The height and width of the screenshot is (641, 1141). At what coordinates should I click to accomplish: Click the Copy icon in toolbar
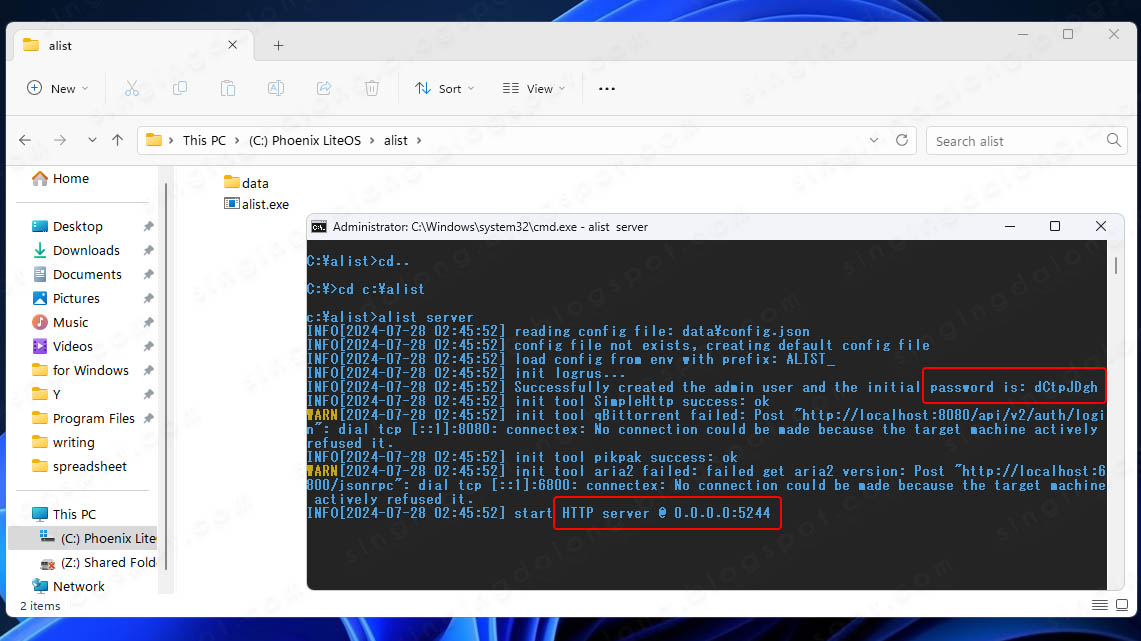pyautogui.click(x=180, y=89)
